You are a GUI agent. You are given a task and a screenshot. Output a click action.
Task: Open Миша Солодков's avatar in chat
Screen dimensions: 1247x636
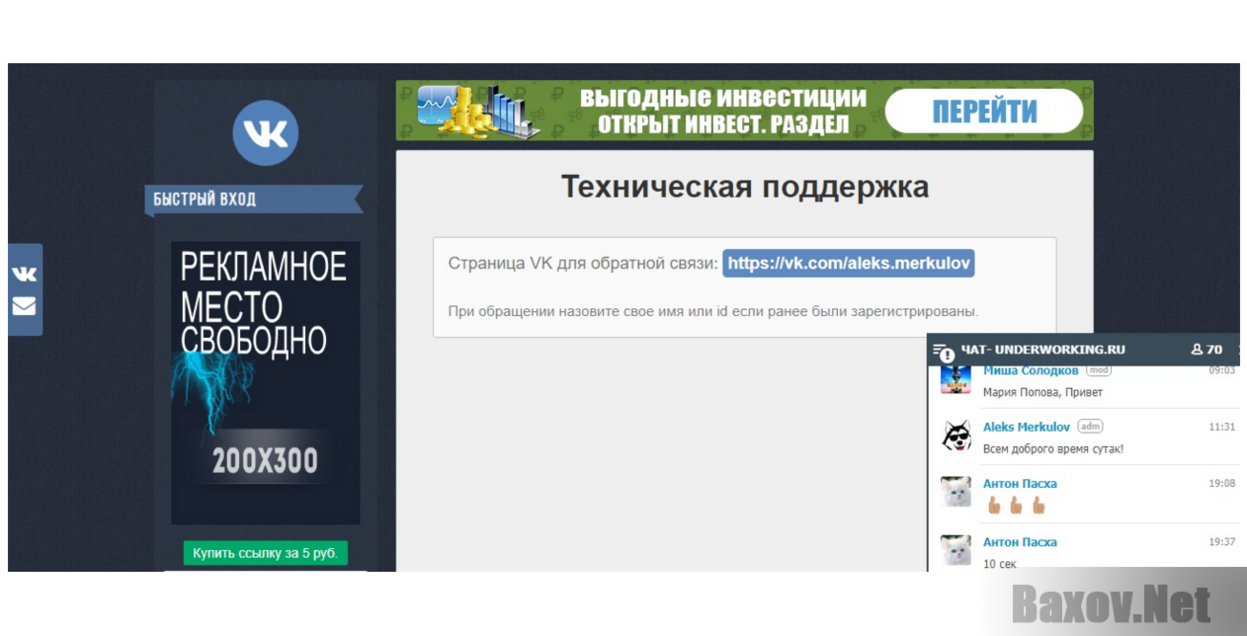956,379
